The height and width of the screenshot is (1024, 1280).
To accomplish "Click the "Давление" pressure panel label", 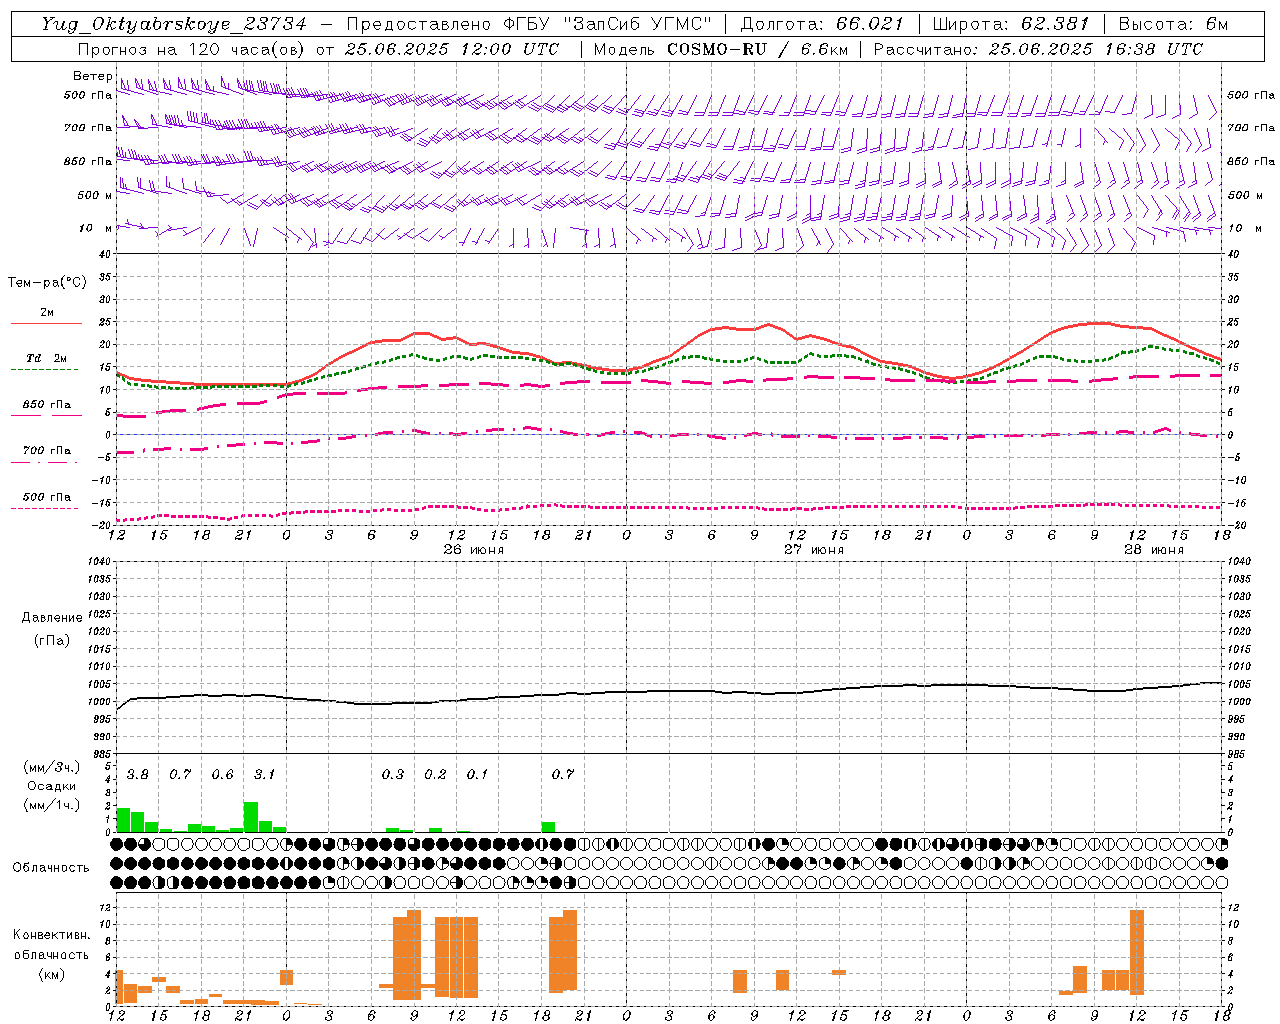I will click(52, 618).
